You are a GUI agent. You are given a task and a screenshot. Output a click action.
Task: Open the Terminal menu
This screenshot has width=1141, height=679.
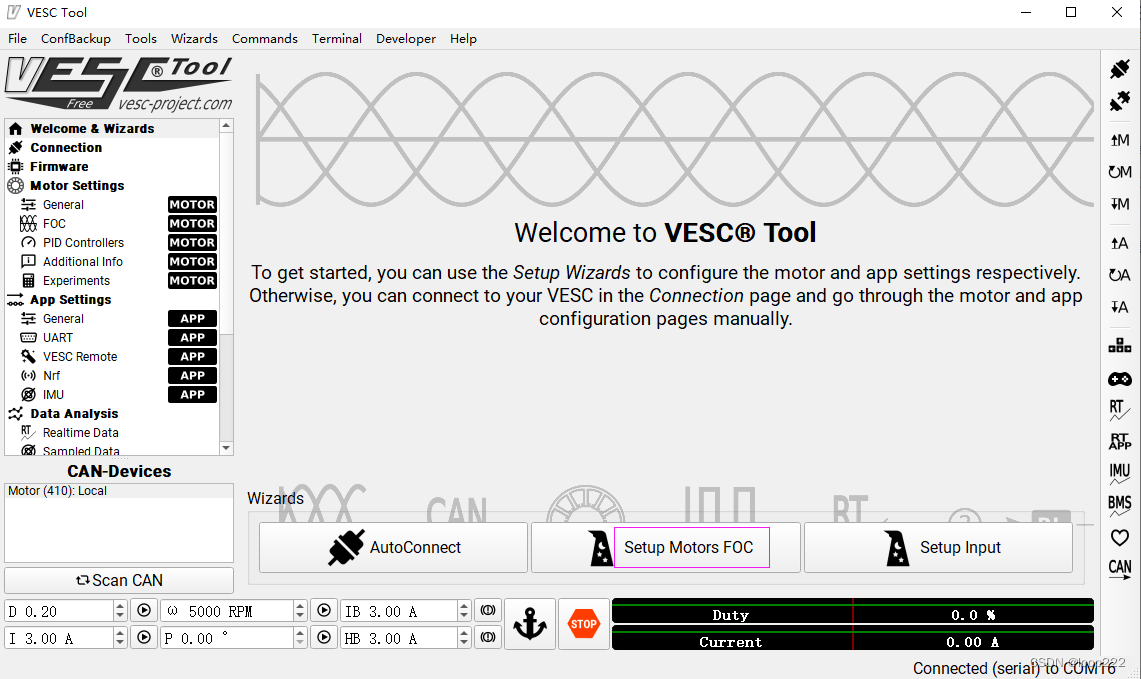(x=337, y=39)
